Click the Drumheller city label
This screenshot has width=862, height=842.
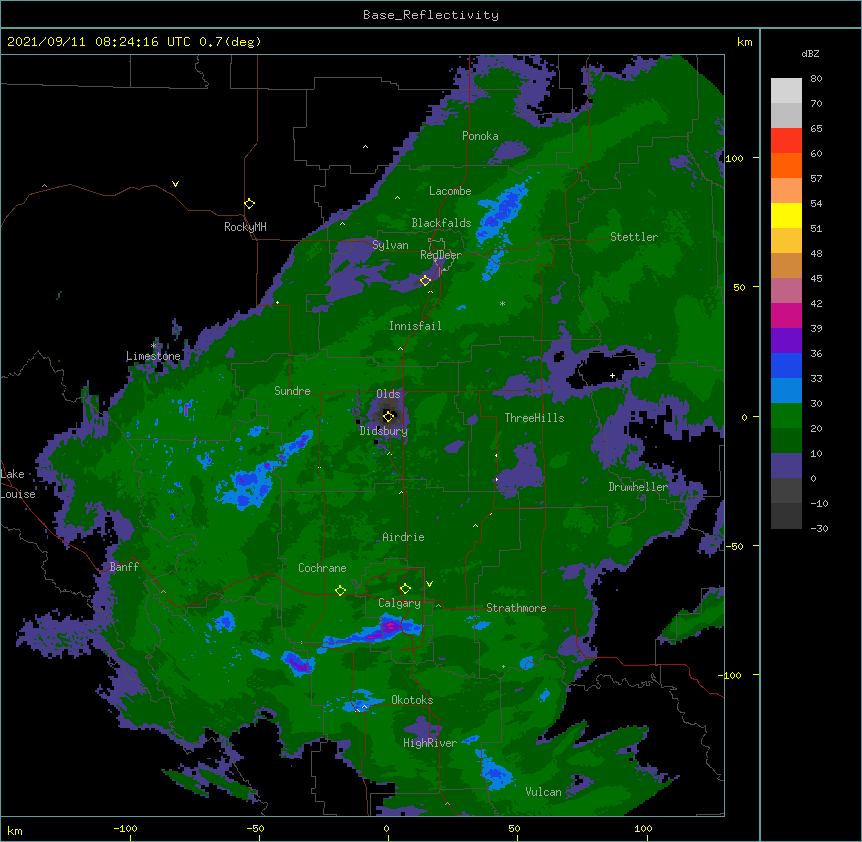tap(638, 487)
